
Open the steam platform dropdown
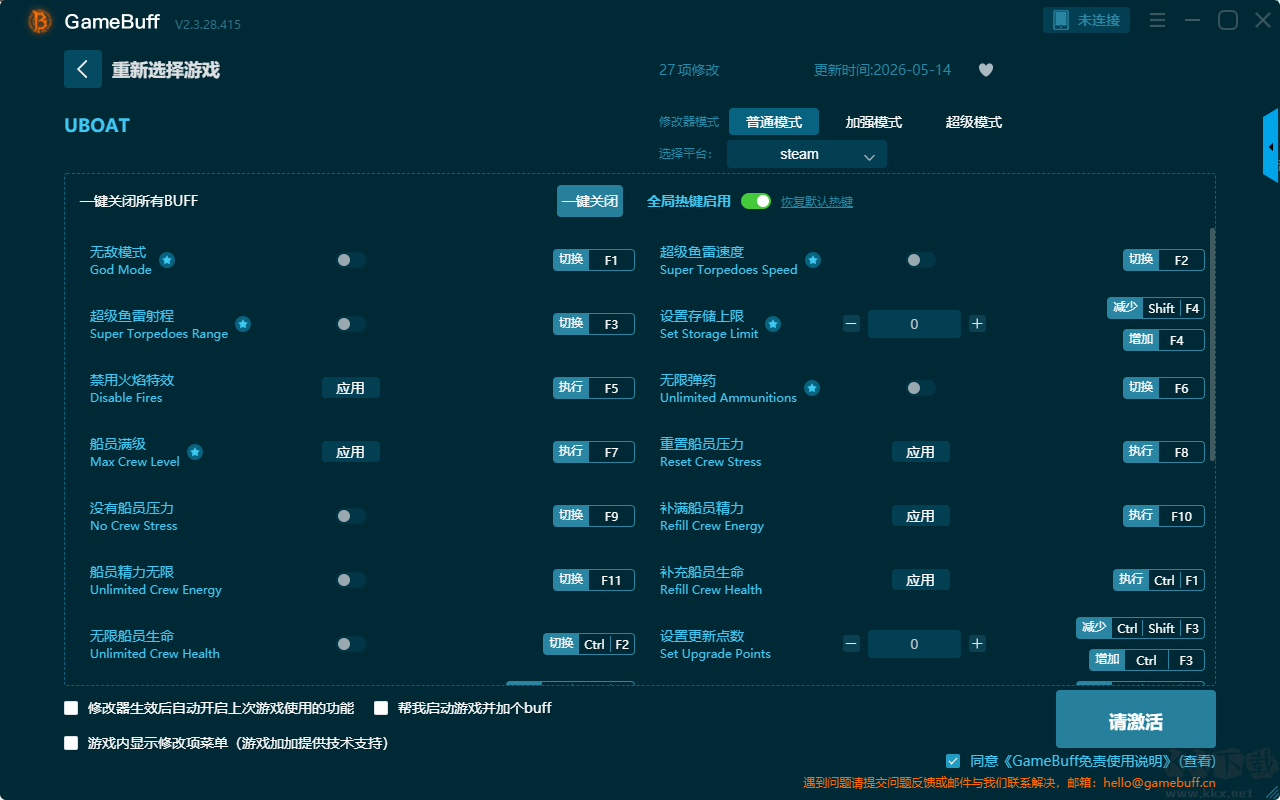coord(807,154)
